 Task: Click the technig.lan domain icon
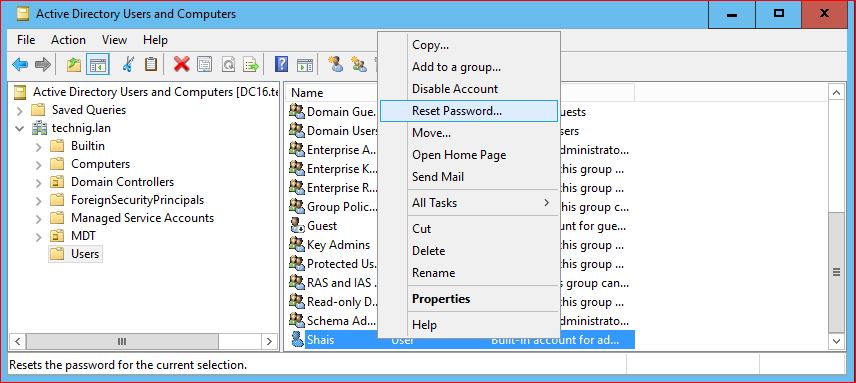pos(39,128)
